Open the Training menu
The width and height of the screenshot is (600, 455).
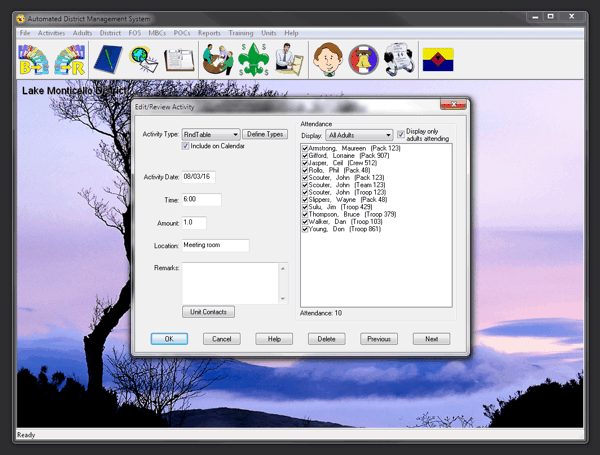(x=241, y=33)
